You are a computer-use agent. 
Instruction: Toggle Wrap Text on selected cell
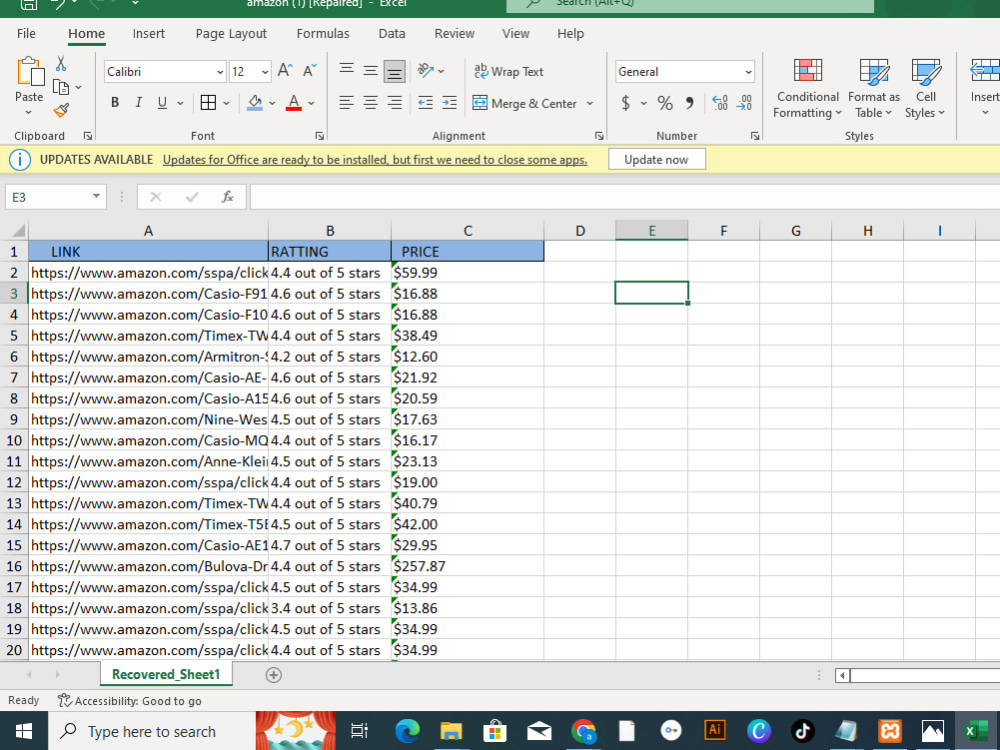pos(509,71)
